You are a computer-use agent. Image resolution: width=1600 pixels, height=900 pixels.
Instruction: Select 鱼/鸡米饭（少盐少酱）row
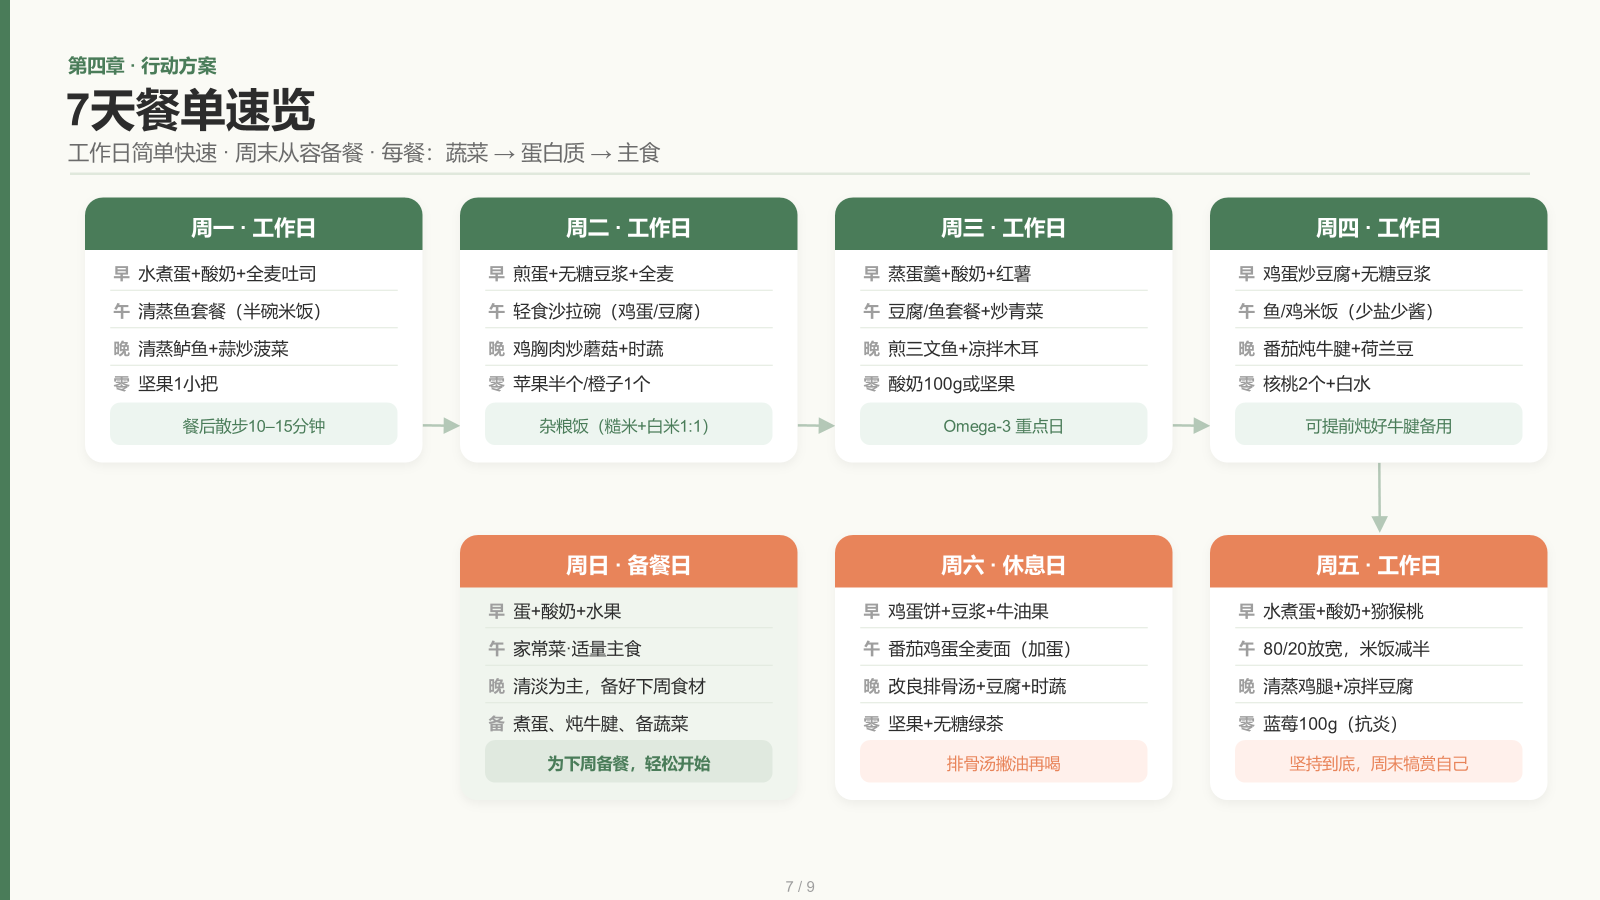[1379, 311]
